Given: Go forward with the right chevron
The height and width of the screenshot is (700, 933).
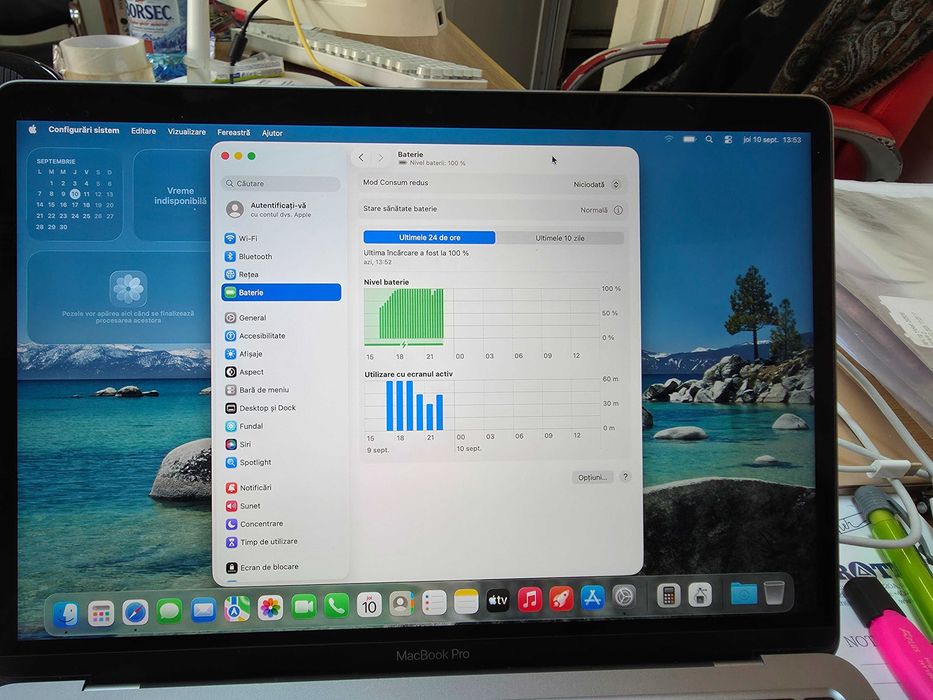Looking at the screenshot, I should 381,158.
